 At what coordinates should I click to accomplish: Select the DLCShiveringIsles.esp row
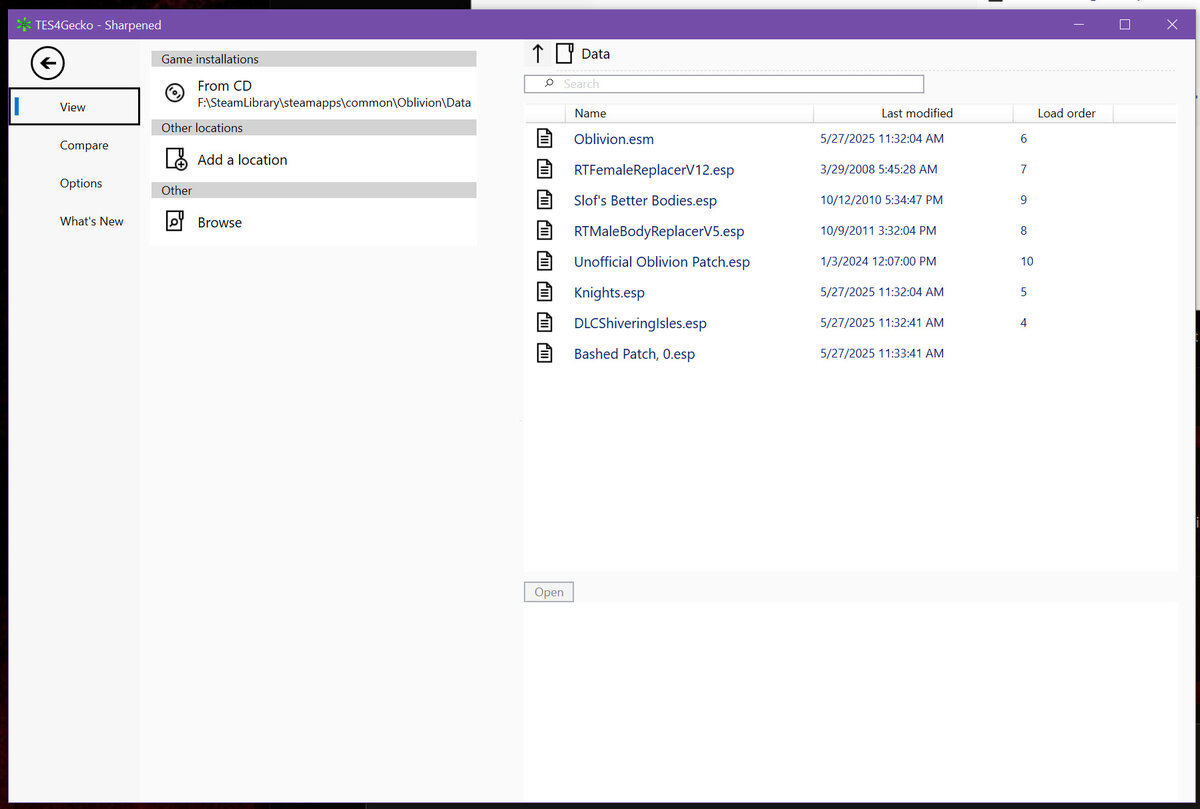point(640,323)
